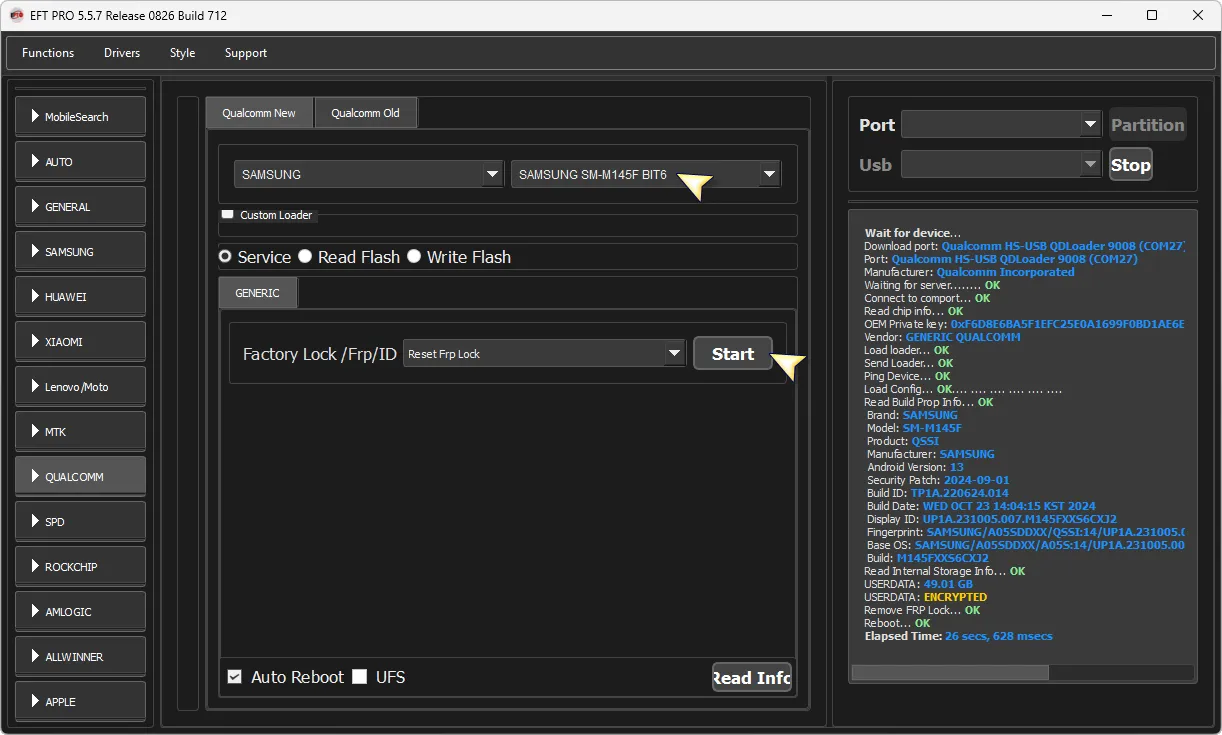
Task: Click the 'Elapsed Time' log line
Action: click(x=958, y=636)
